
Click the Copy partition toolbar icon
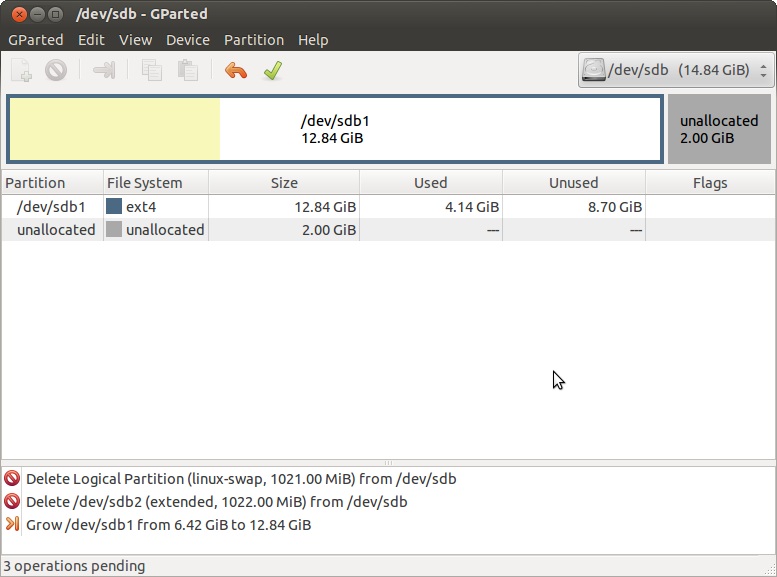pos(152,70)
